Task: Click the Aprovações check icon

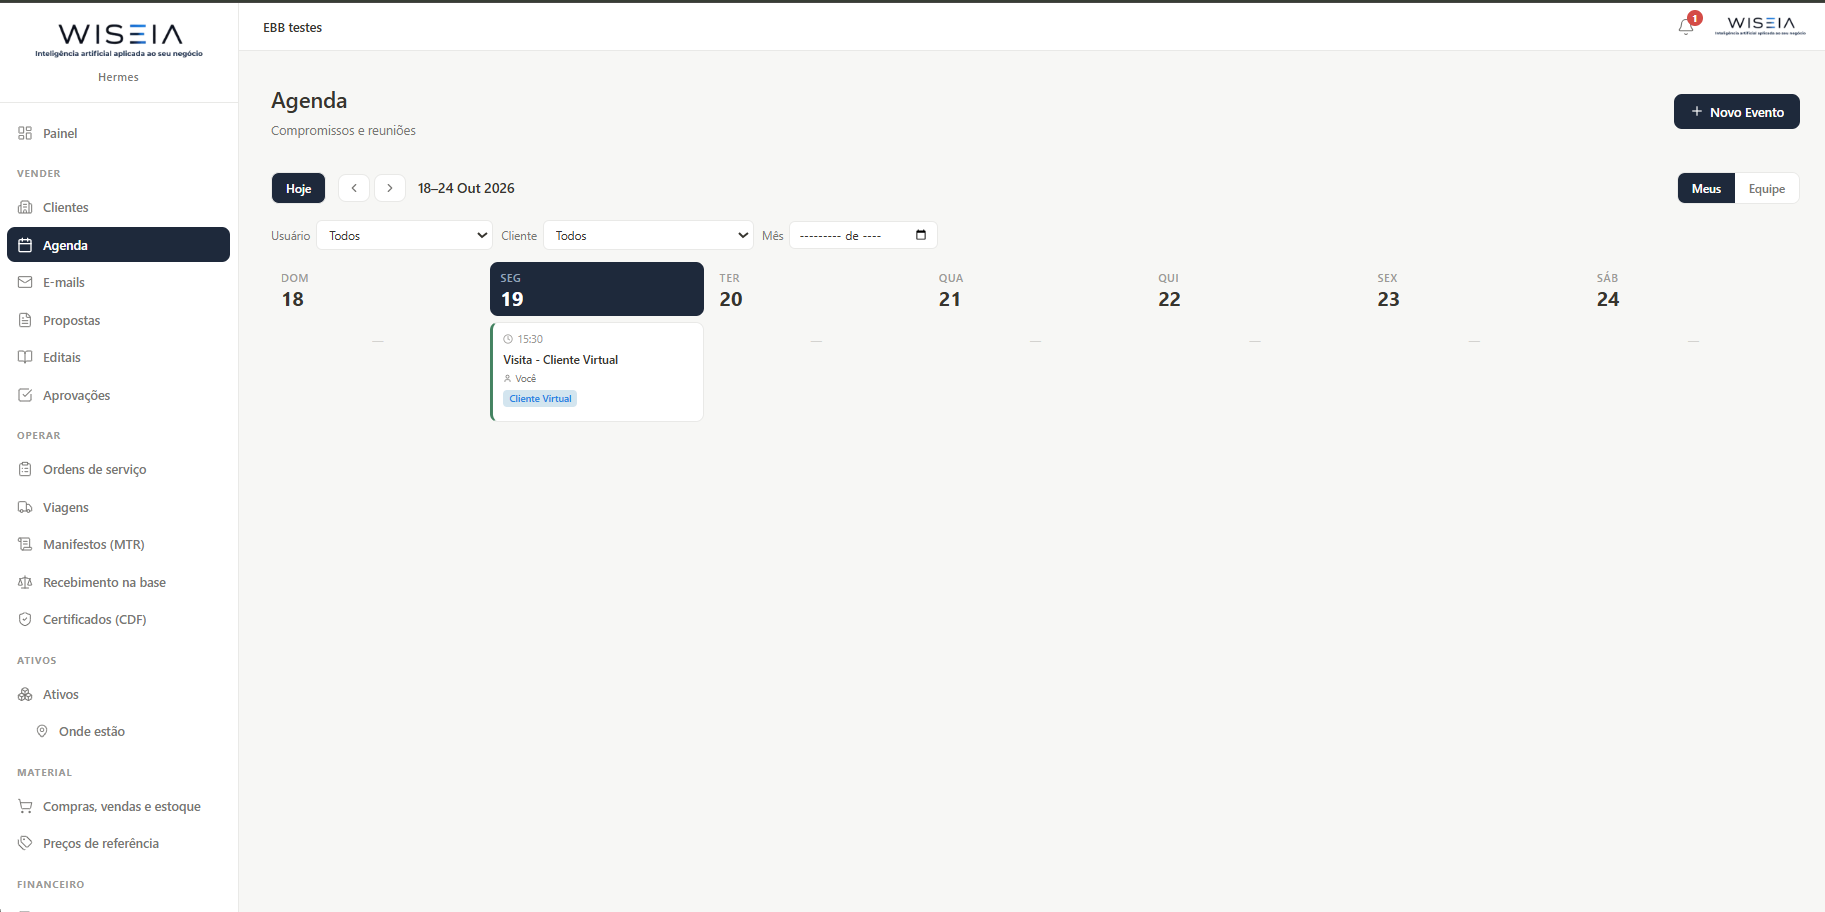Action: point(25,395)
